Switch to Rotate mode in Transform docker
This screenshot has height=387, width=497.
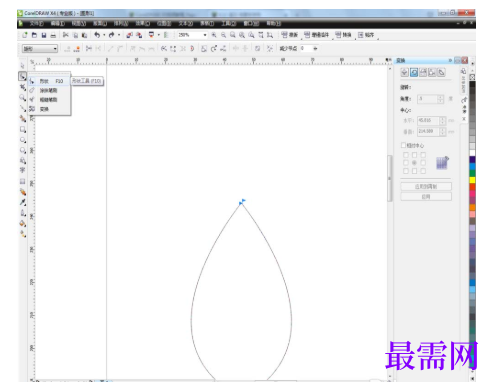click(x=414, y=72)
